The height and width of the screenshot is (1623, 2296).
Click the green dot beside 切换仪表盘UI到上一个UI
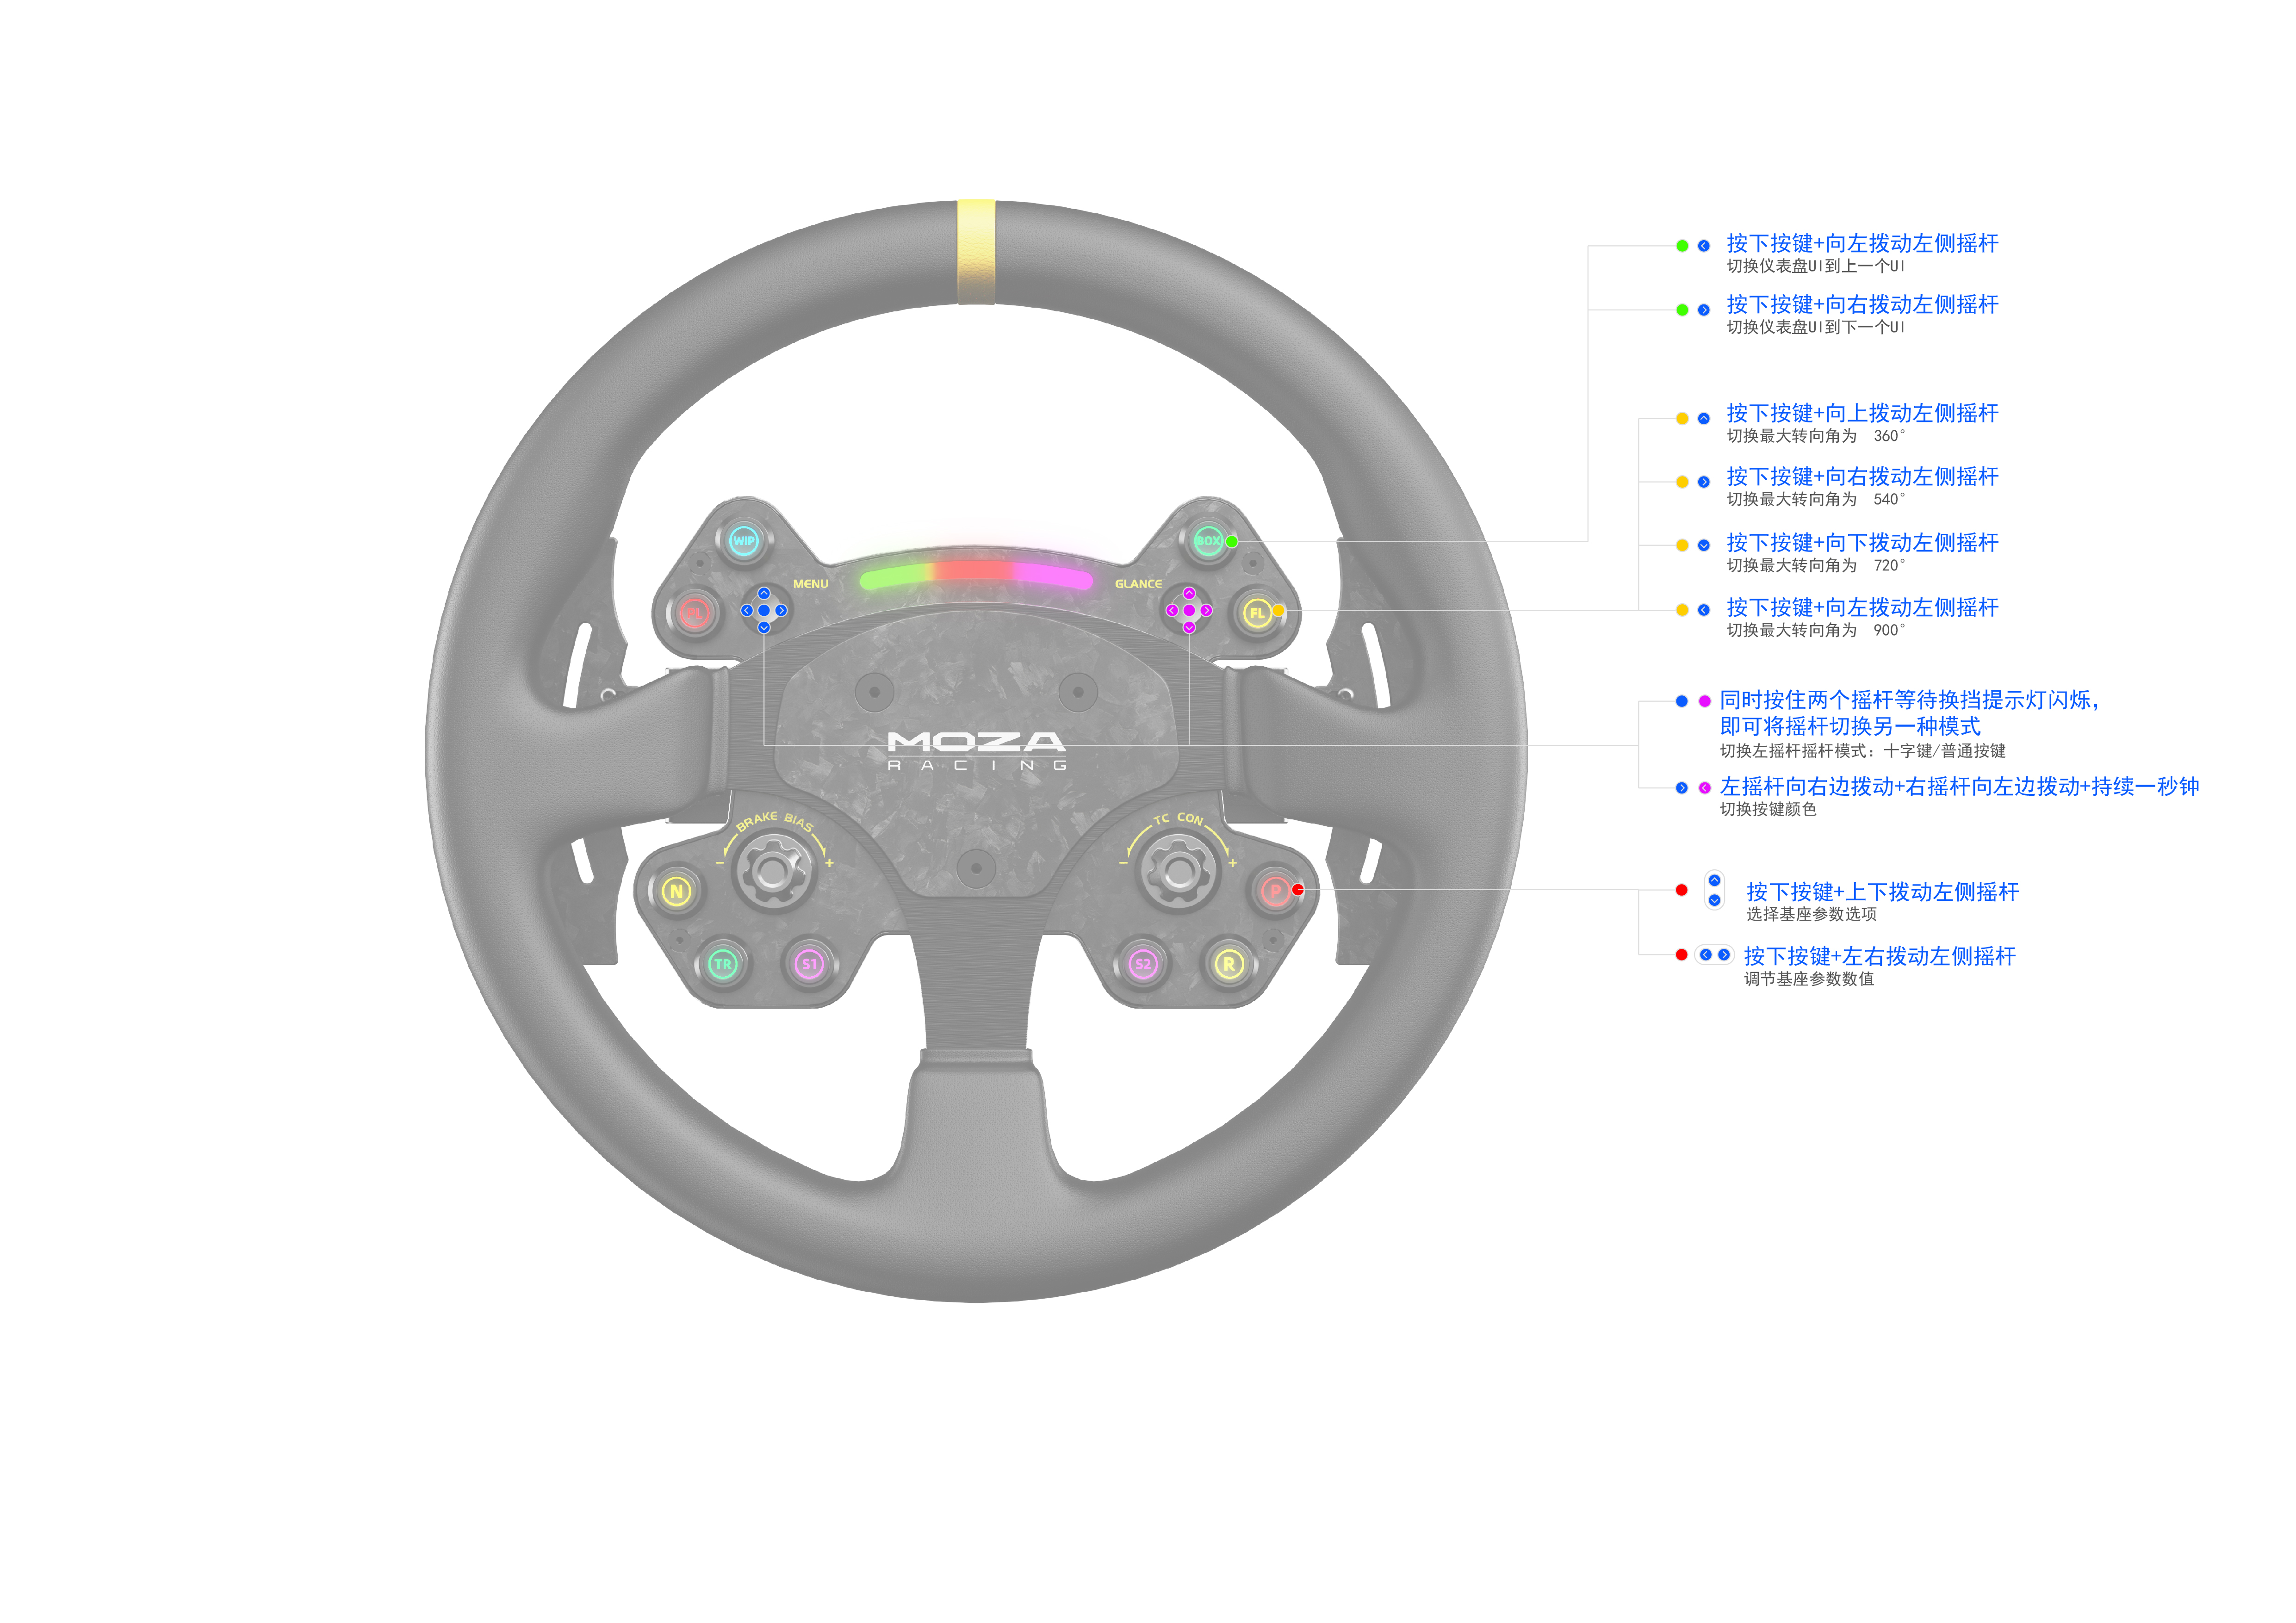tap(1682, 246)
